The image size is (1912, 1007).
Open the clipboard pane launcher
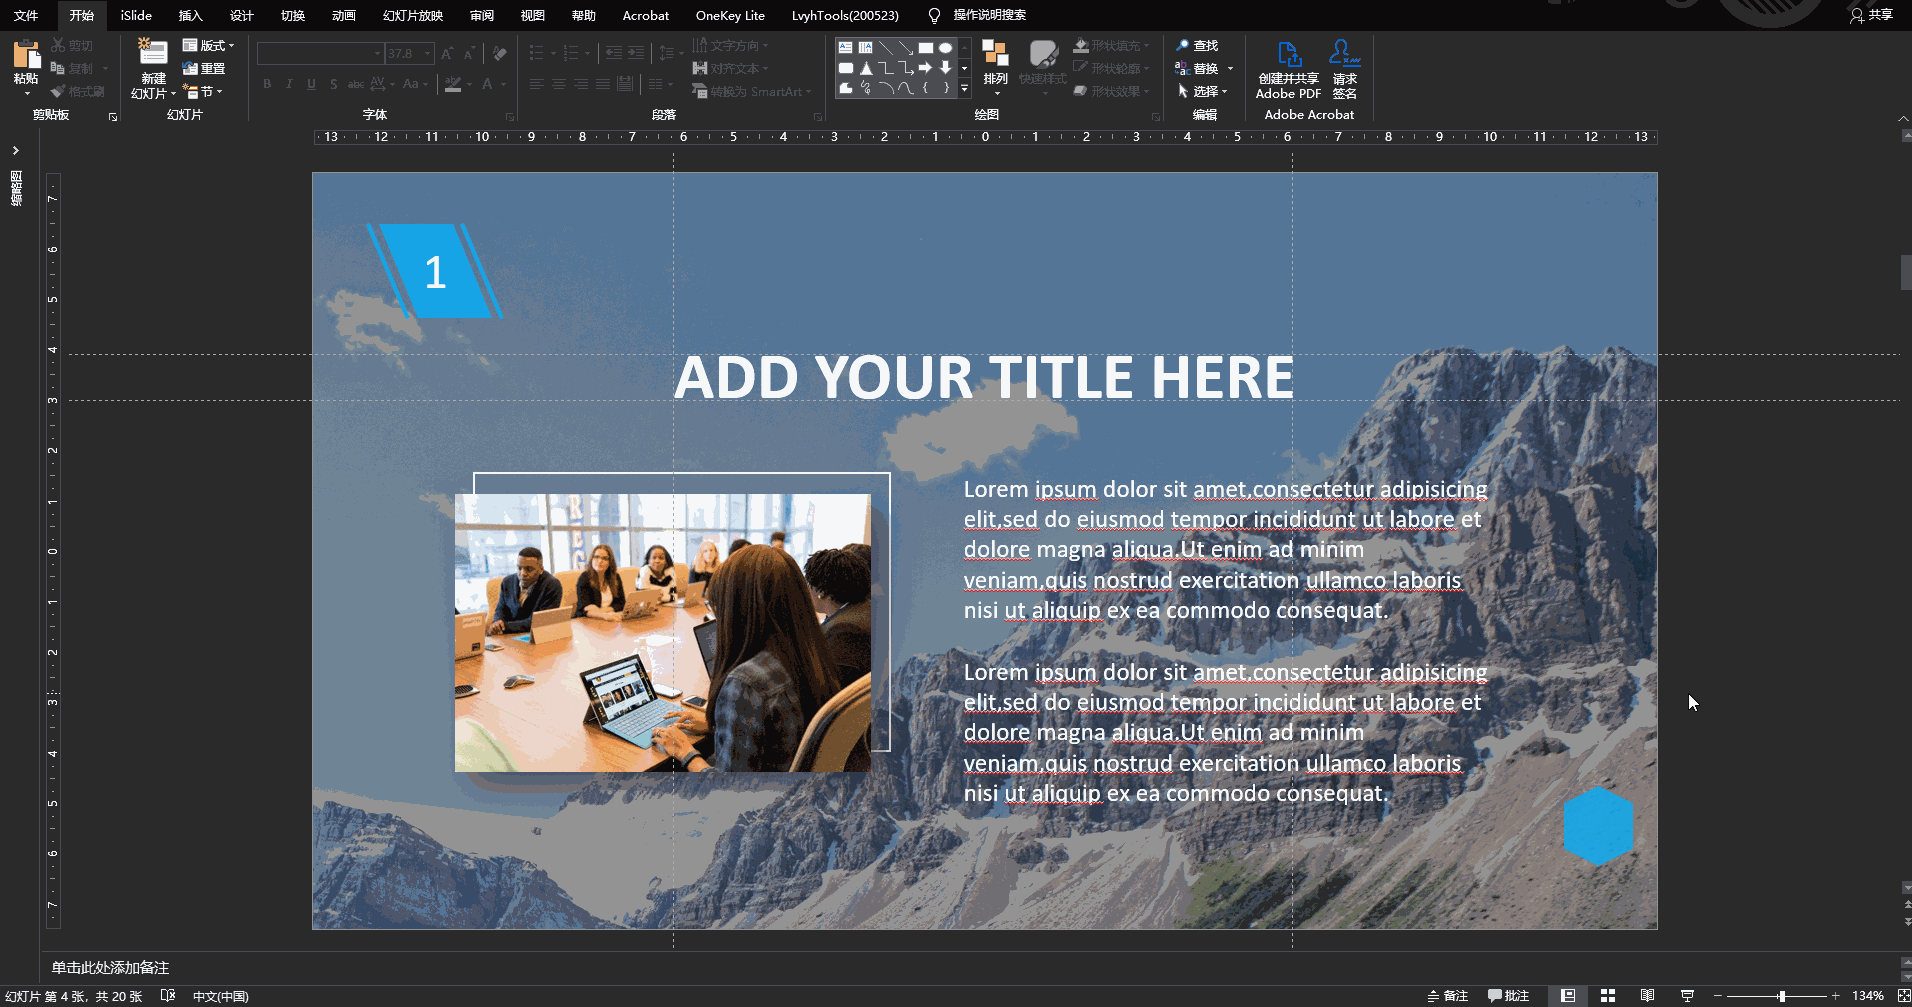point(113,117)
